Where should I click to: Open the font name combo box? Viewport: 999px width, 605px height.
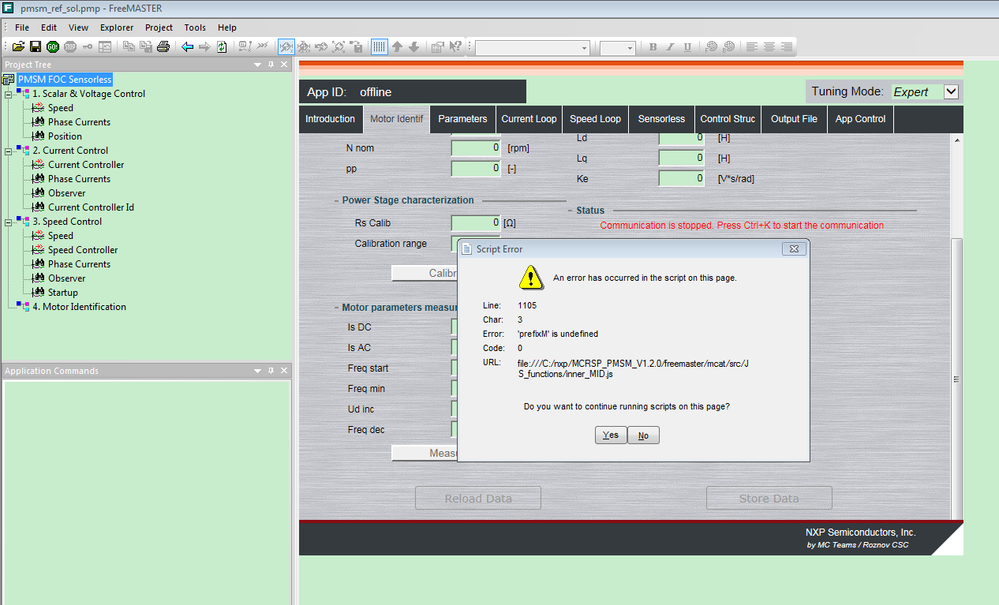(532, 48)
